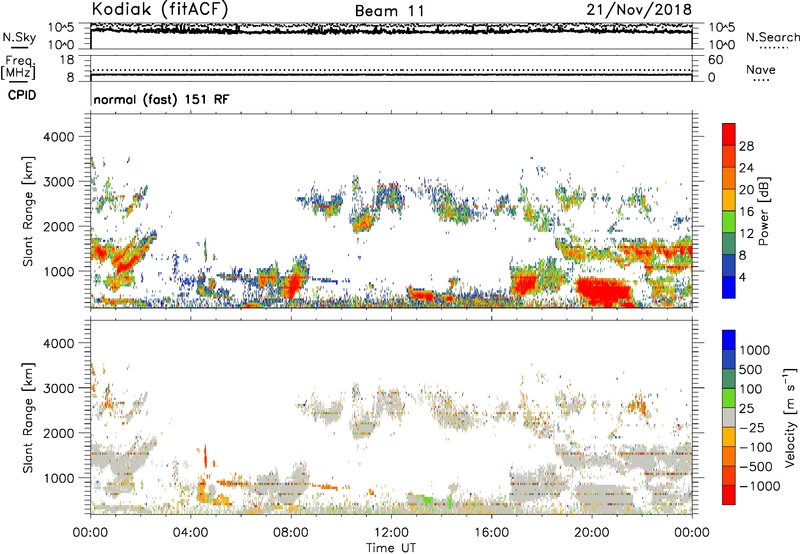
Task: Click the Velocity [m s⁻¹] colorbar label
Action: tap(790, 417)
